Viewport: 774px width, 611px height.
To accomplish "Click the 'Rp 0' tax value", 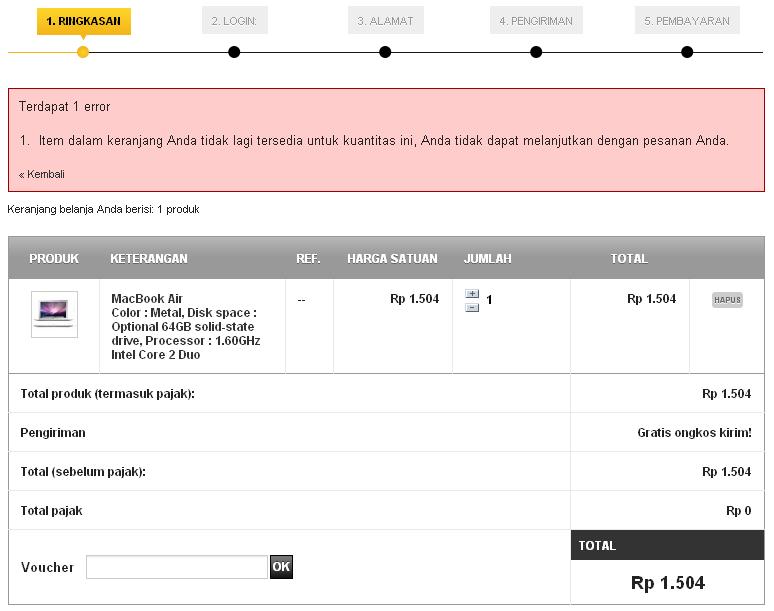I will tap(738, 511).
